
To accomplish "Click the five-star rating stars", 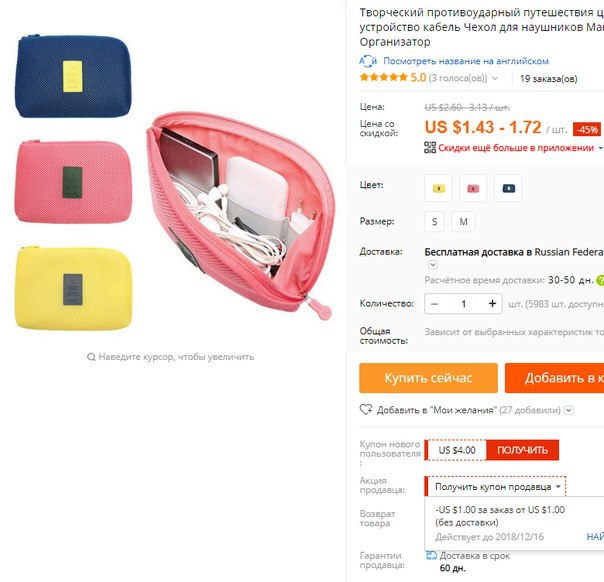I will click(383, 77).
